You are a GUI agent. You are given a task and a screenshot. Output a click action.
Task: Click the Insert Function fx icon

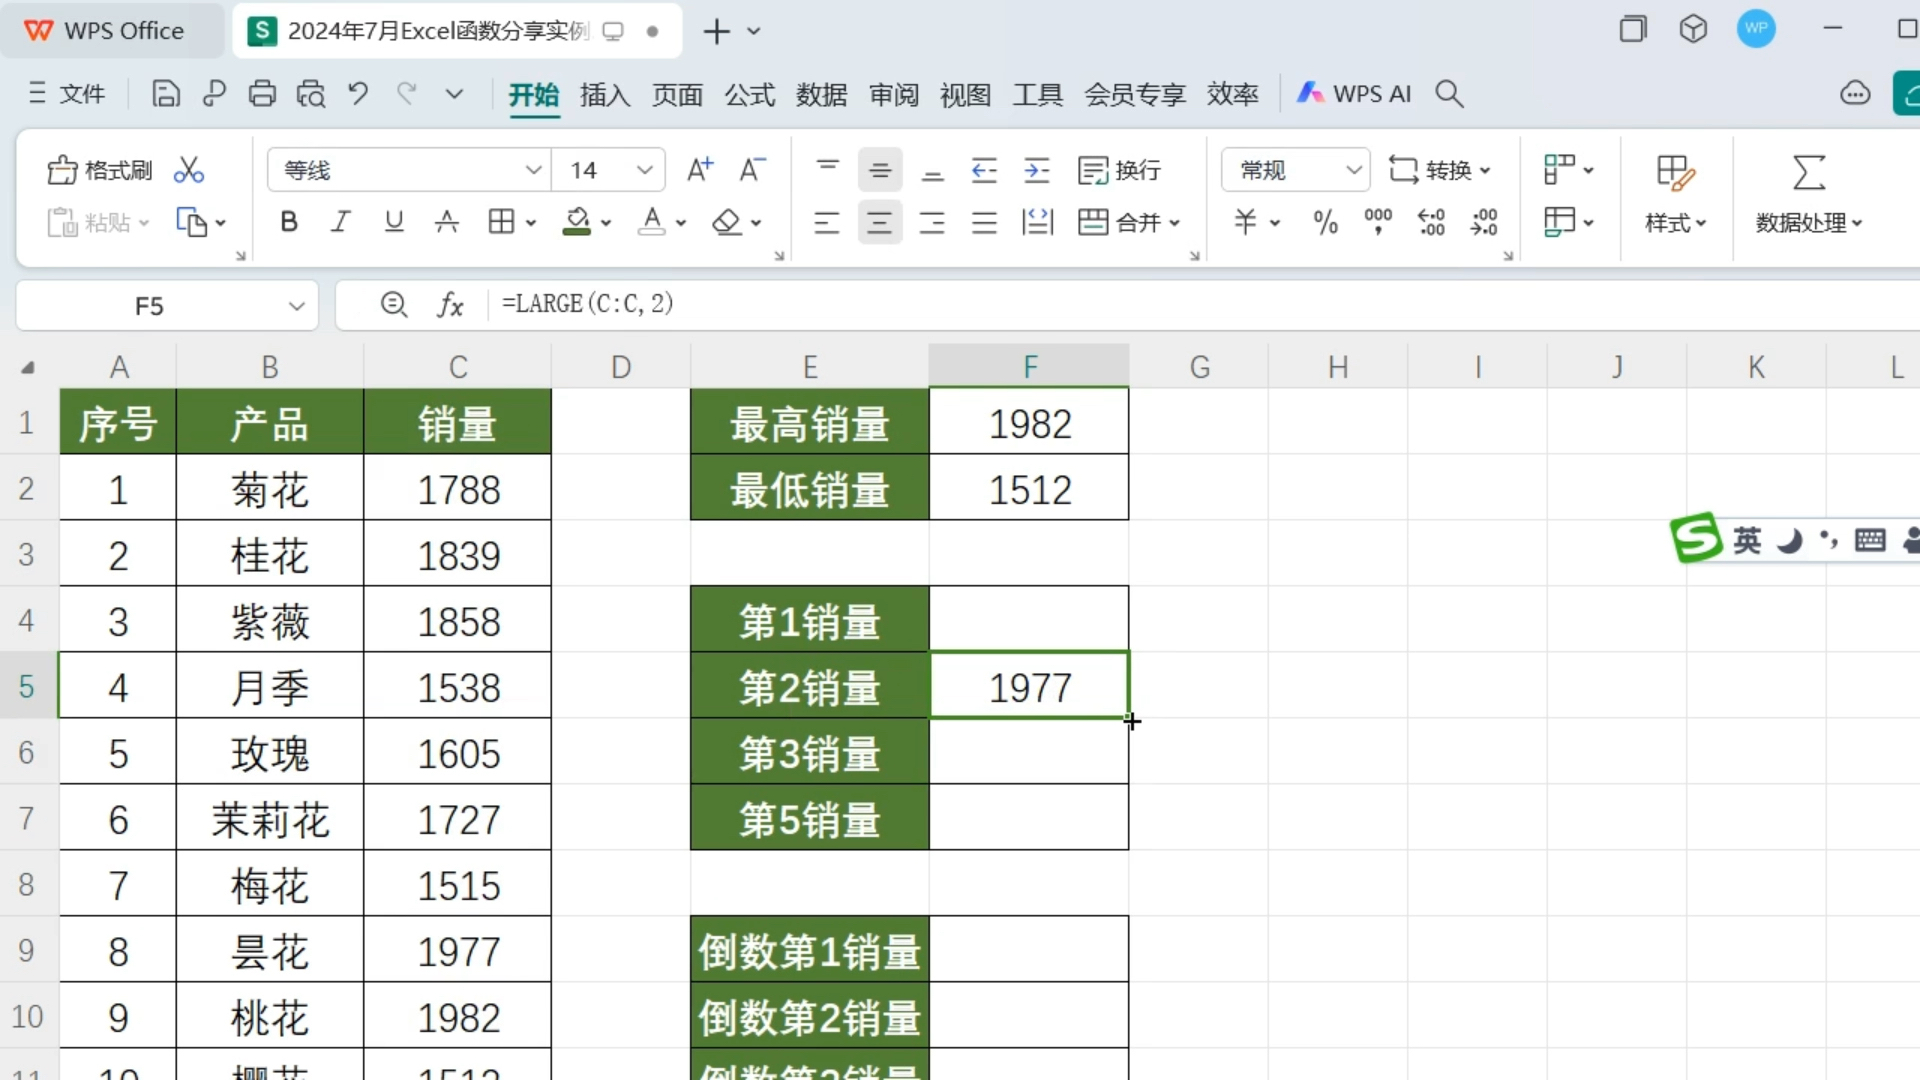pos(451,305)
